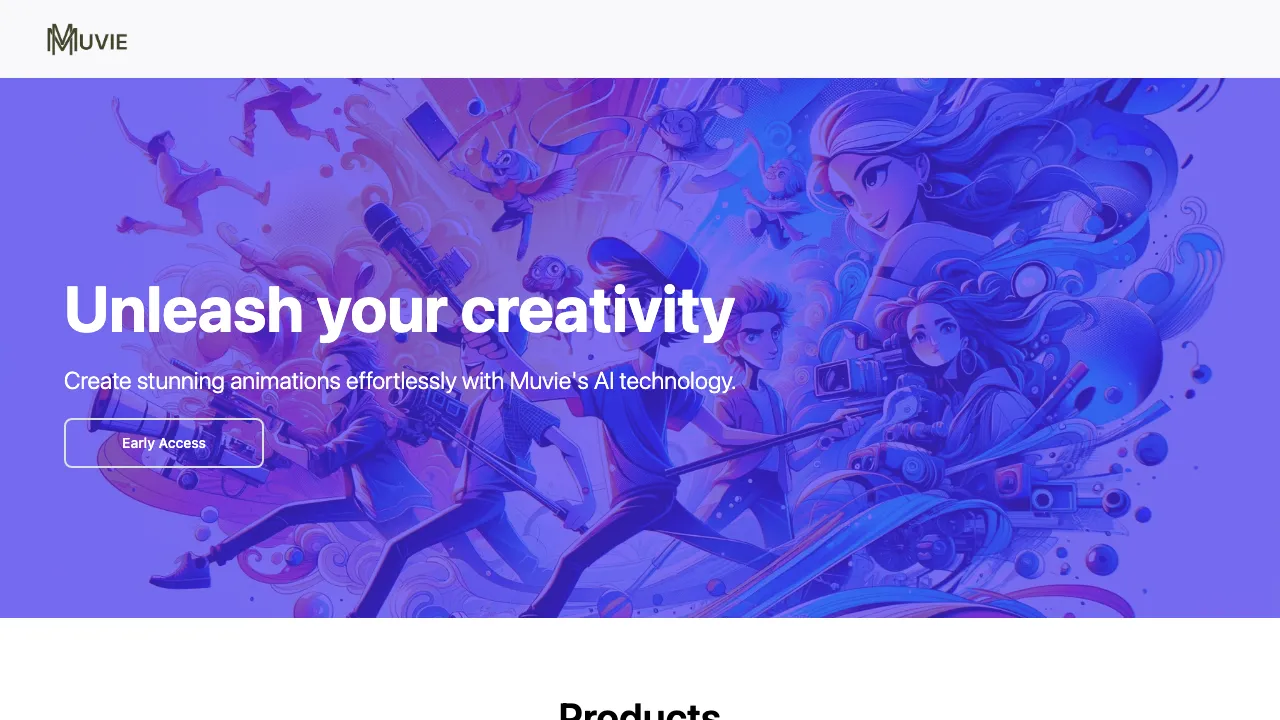Viewport: 1280px width, 720px height.
Task: Click the word "Unleash" in the headline
Action: click(183, 310)
